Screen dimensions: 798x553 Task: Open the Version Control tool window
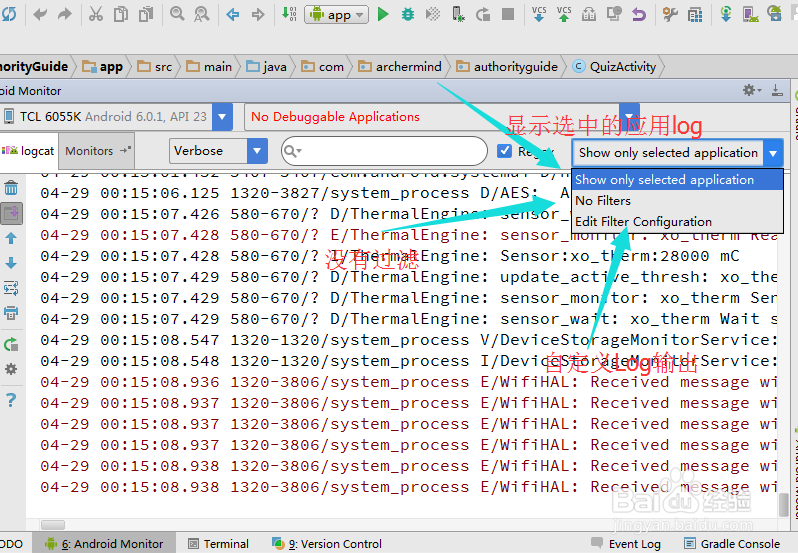pyautogui.click(x=327, y=544)
